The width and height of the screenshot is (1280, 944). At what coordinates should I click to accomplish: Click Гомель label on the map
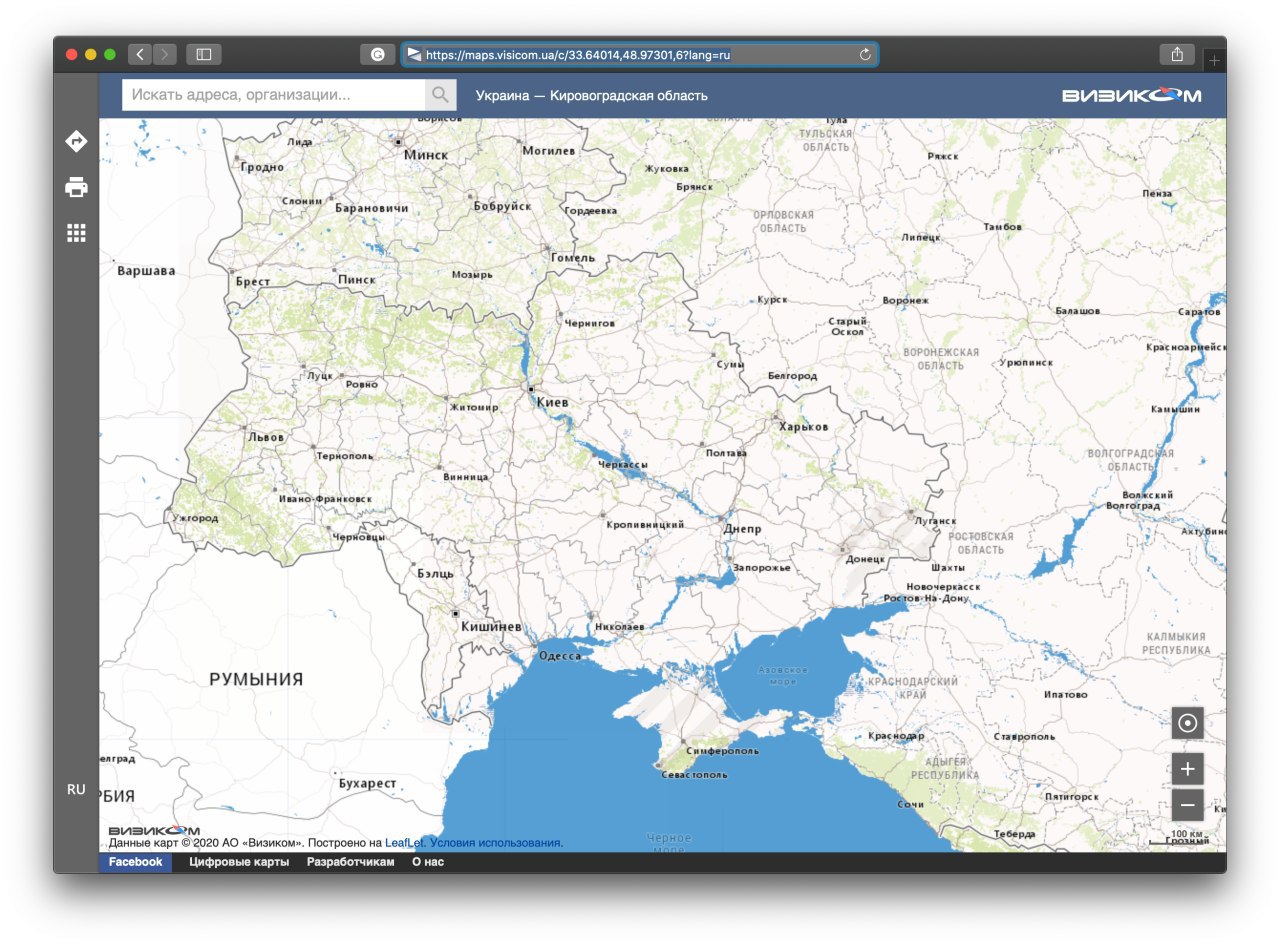click(x=573, y=257)
